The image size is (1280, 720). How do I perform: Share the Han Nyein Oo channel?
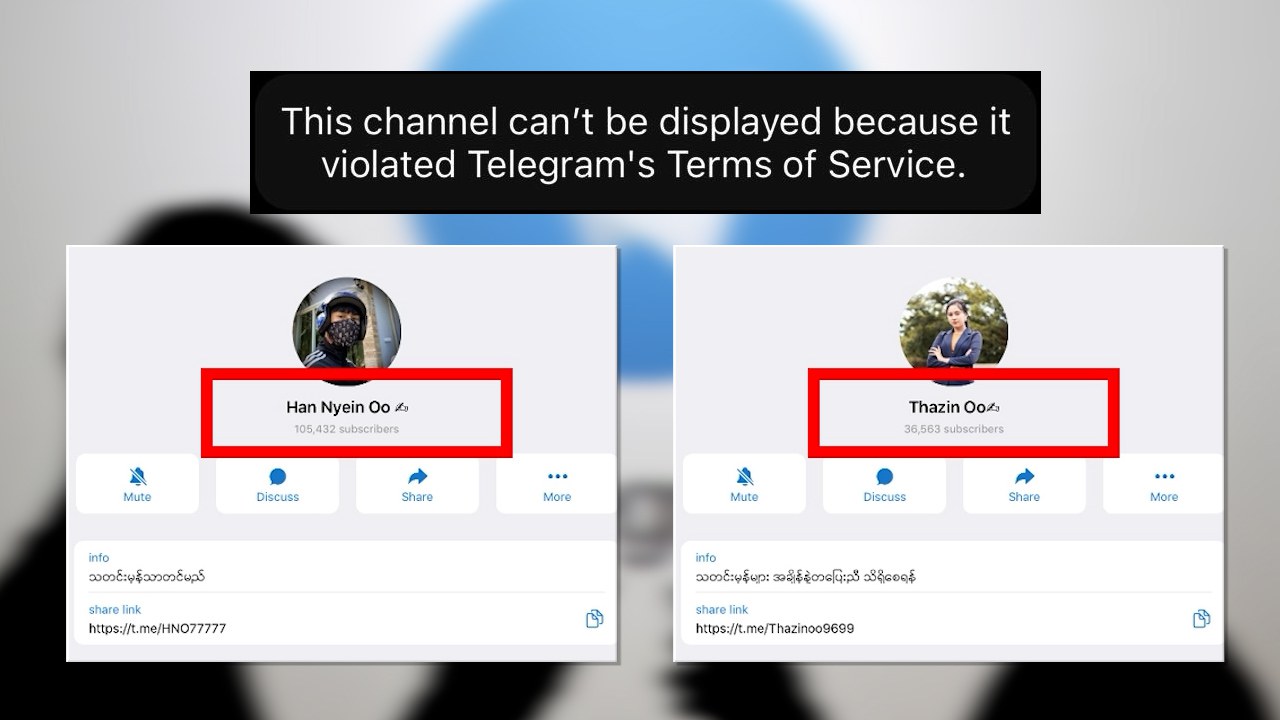pyautogui.click(x=417, y=484)
